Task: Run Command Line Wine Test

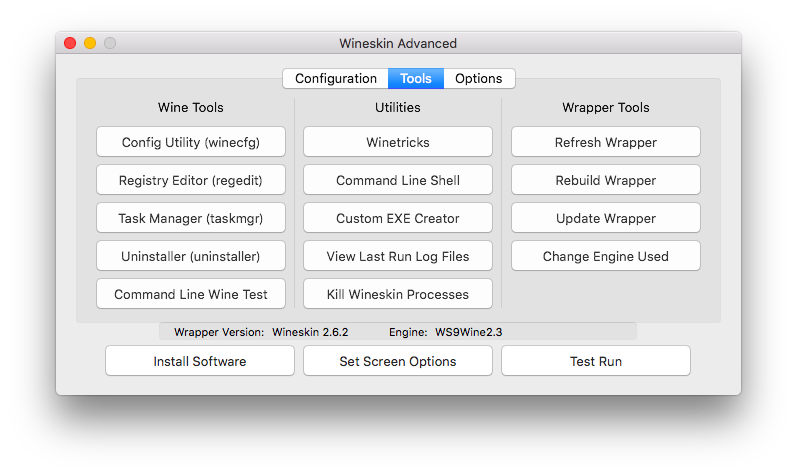Action: [191, 294]
